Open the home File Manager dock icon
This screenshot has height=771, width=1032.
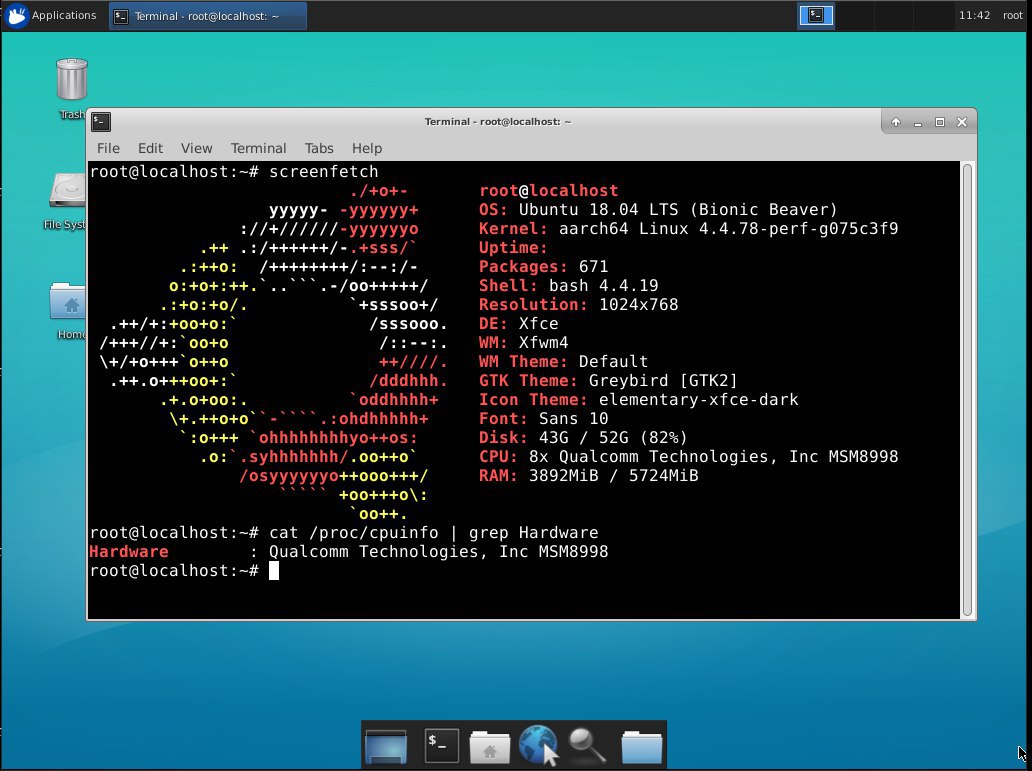[489, 747]
